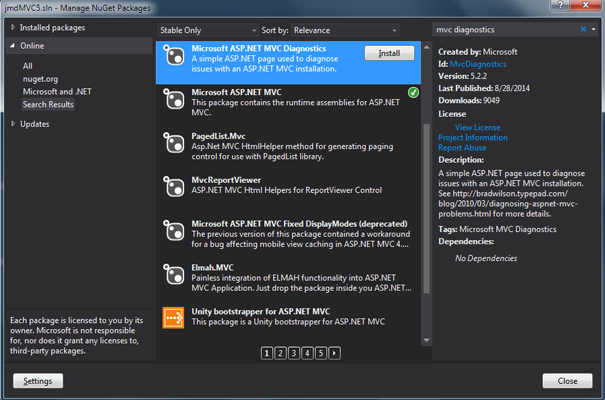The height and width of the screenshot is (400, 605).
Task: Open the MvcDiagnostics Id link
Action: tap(478, 64)
